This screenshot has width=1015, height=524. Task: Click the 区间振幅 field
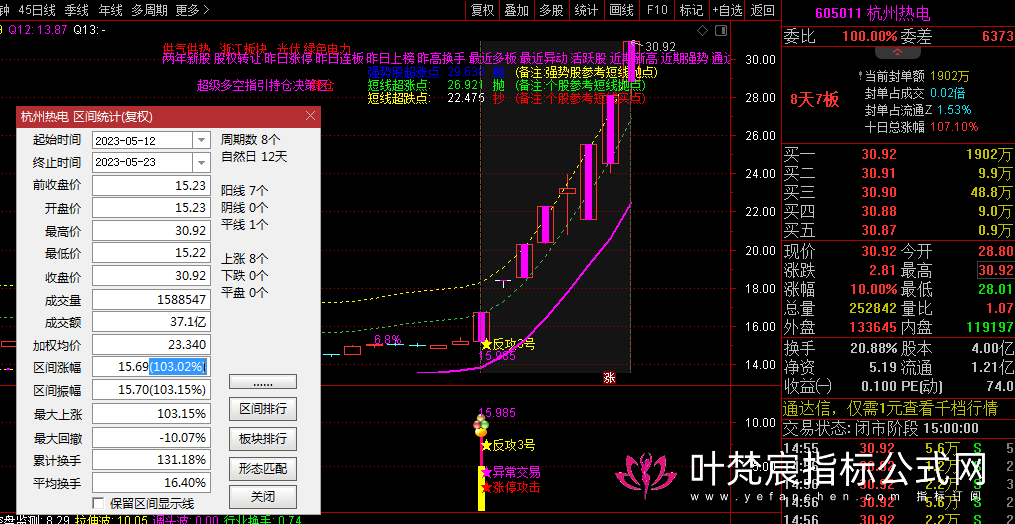tap(151, 390)
